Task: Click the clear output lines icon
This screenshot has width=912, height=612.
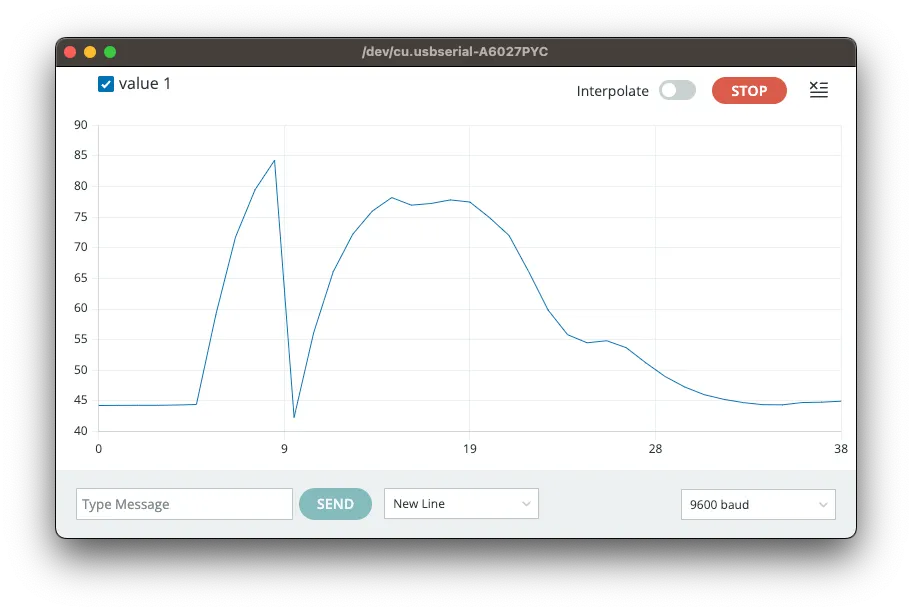Action: point(818,90)
